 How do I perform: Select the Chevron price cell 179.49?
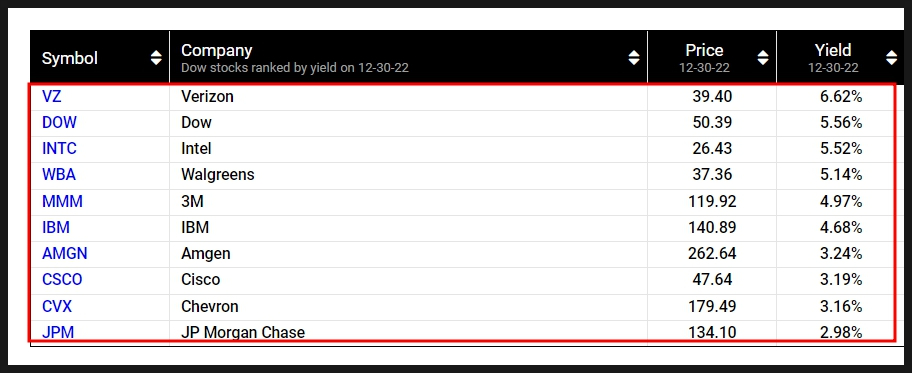point(712,306)
